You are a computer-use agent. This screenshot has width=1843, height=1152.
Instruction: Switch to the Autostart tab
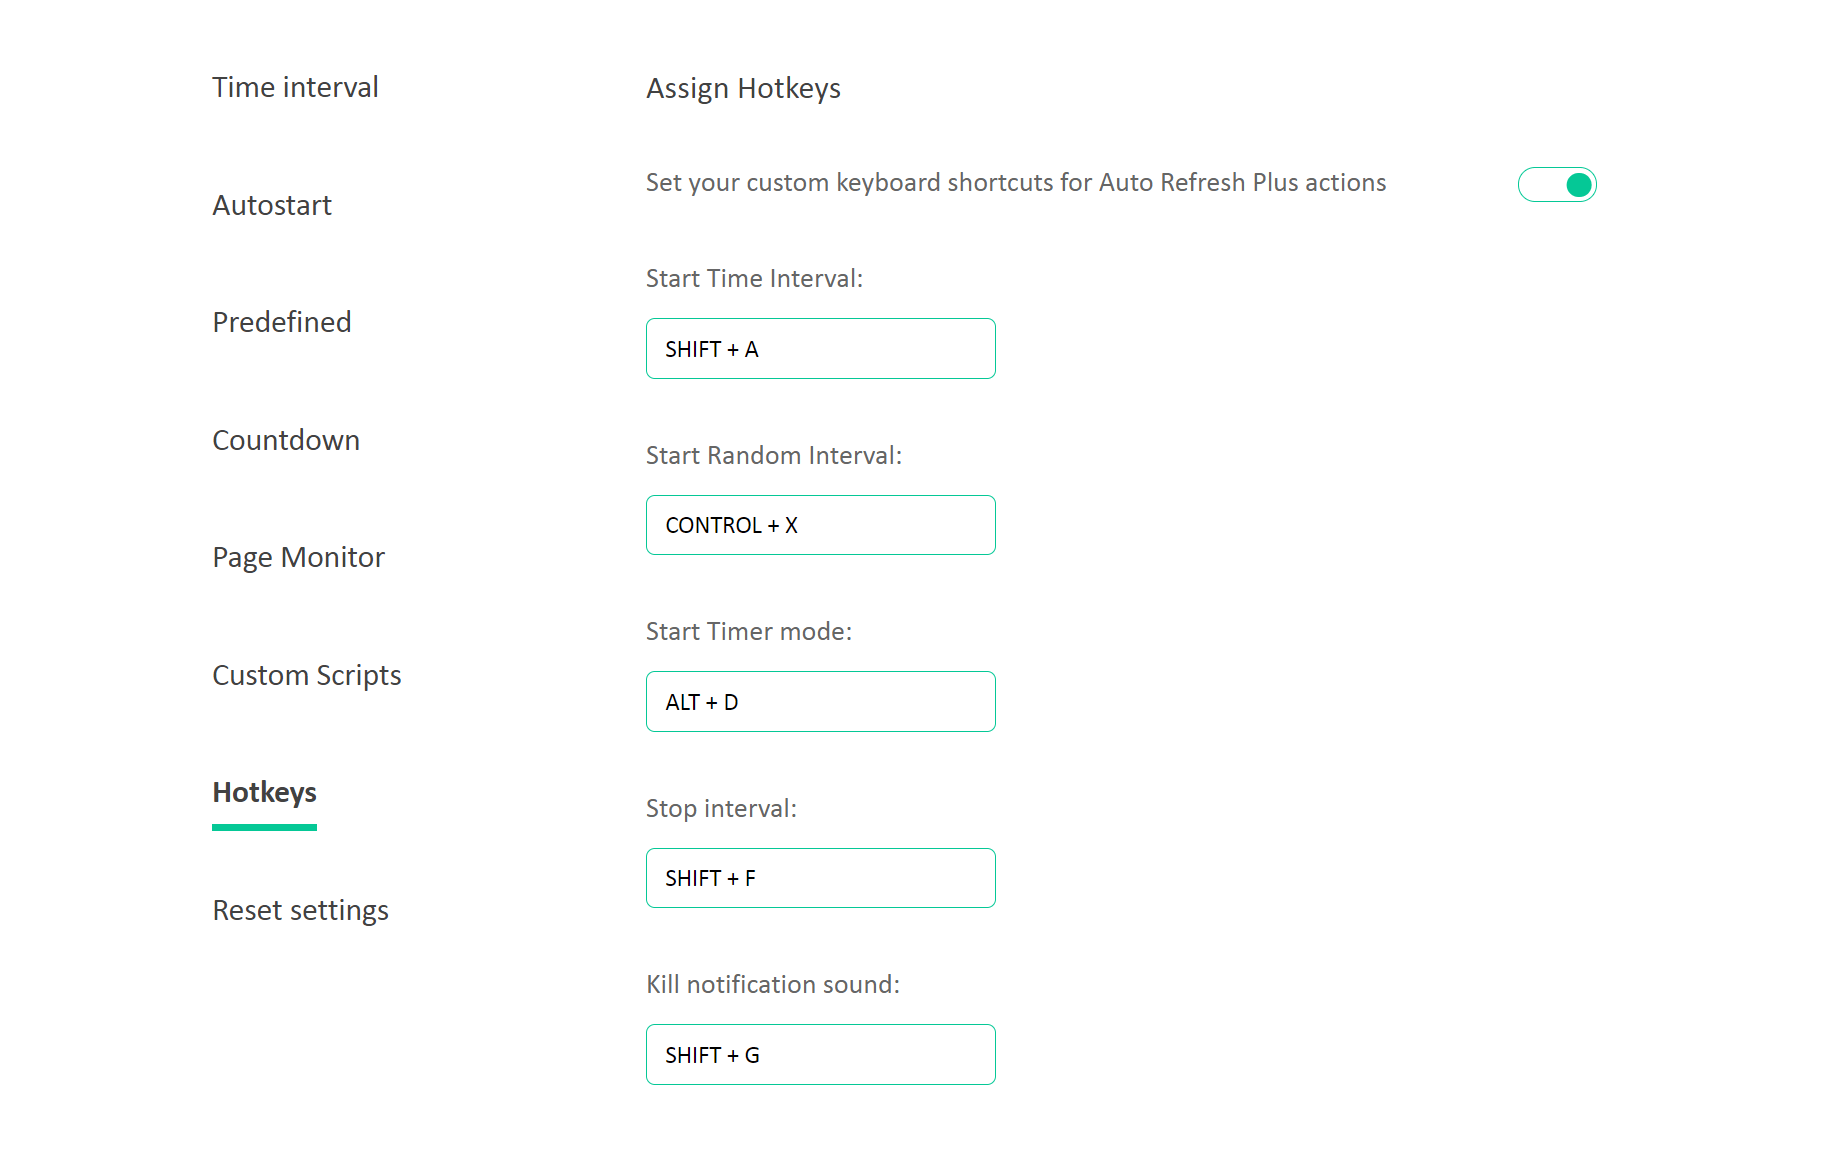271,206
